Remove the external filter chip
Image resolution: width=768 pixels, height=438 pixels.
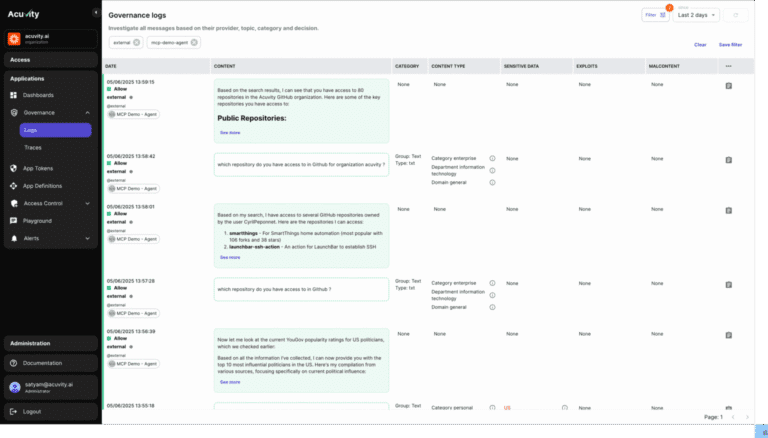137,43
